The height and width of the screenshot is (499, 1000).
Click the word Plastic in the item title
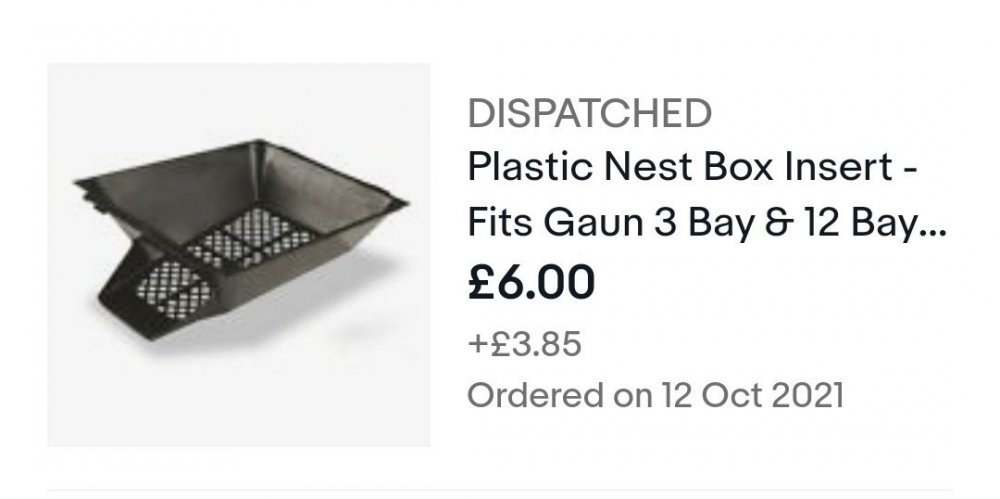529,168
